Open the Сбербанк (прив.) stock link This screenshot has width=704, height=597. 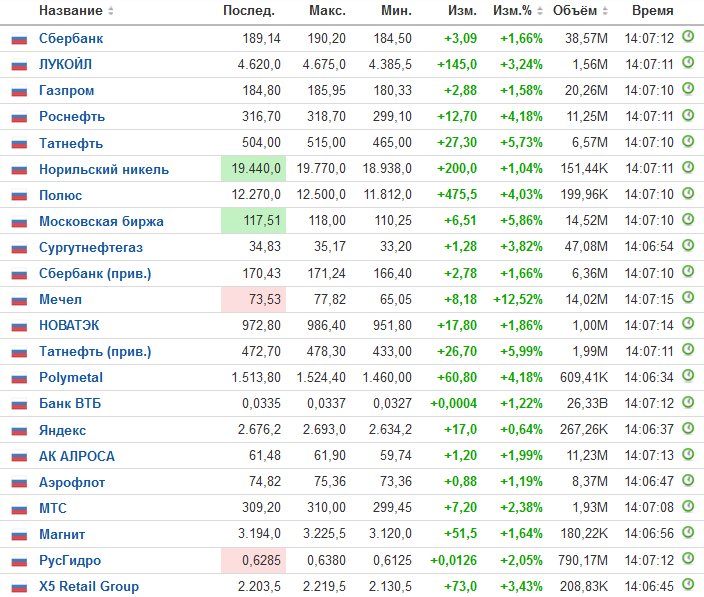click(95, 273)
